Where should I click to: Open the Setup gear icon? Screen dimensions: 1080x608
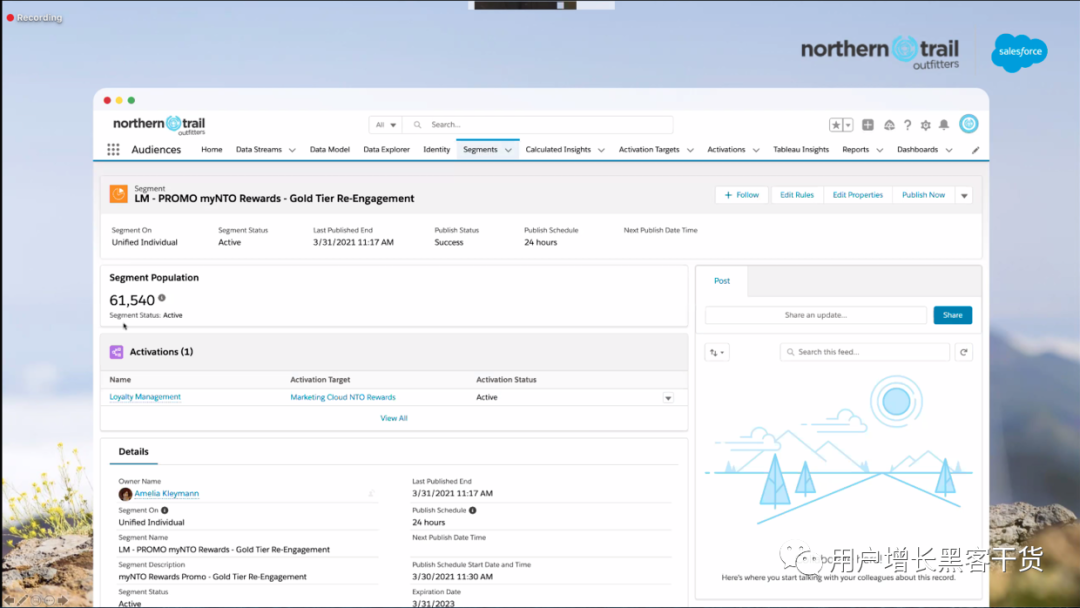coord(926,125)
